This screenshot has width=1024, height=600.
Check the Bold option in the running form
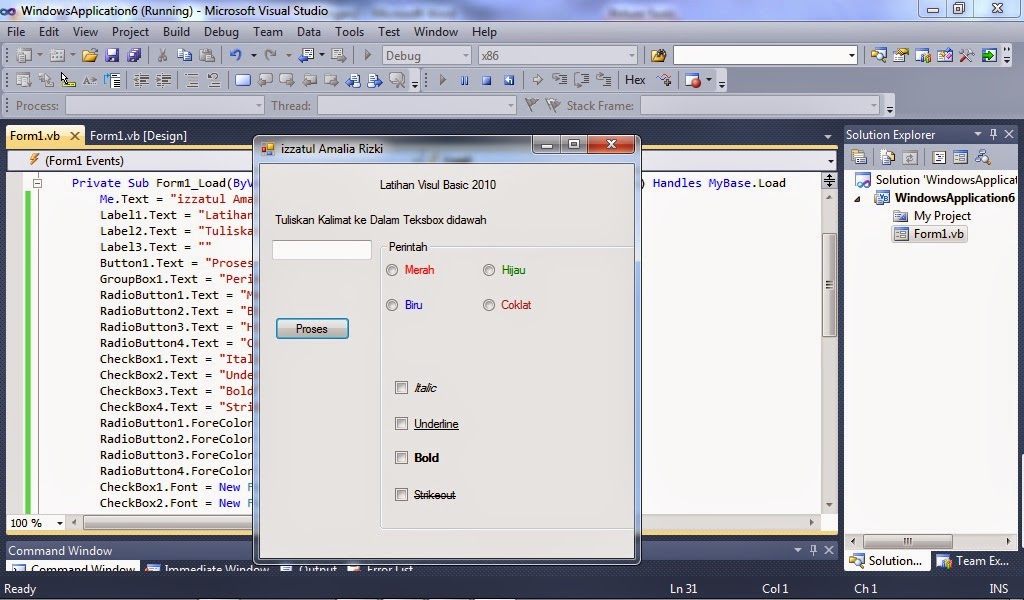pyautogui.click(x=401, y=458)
